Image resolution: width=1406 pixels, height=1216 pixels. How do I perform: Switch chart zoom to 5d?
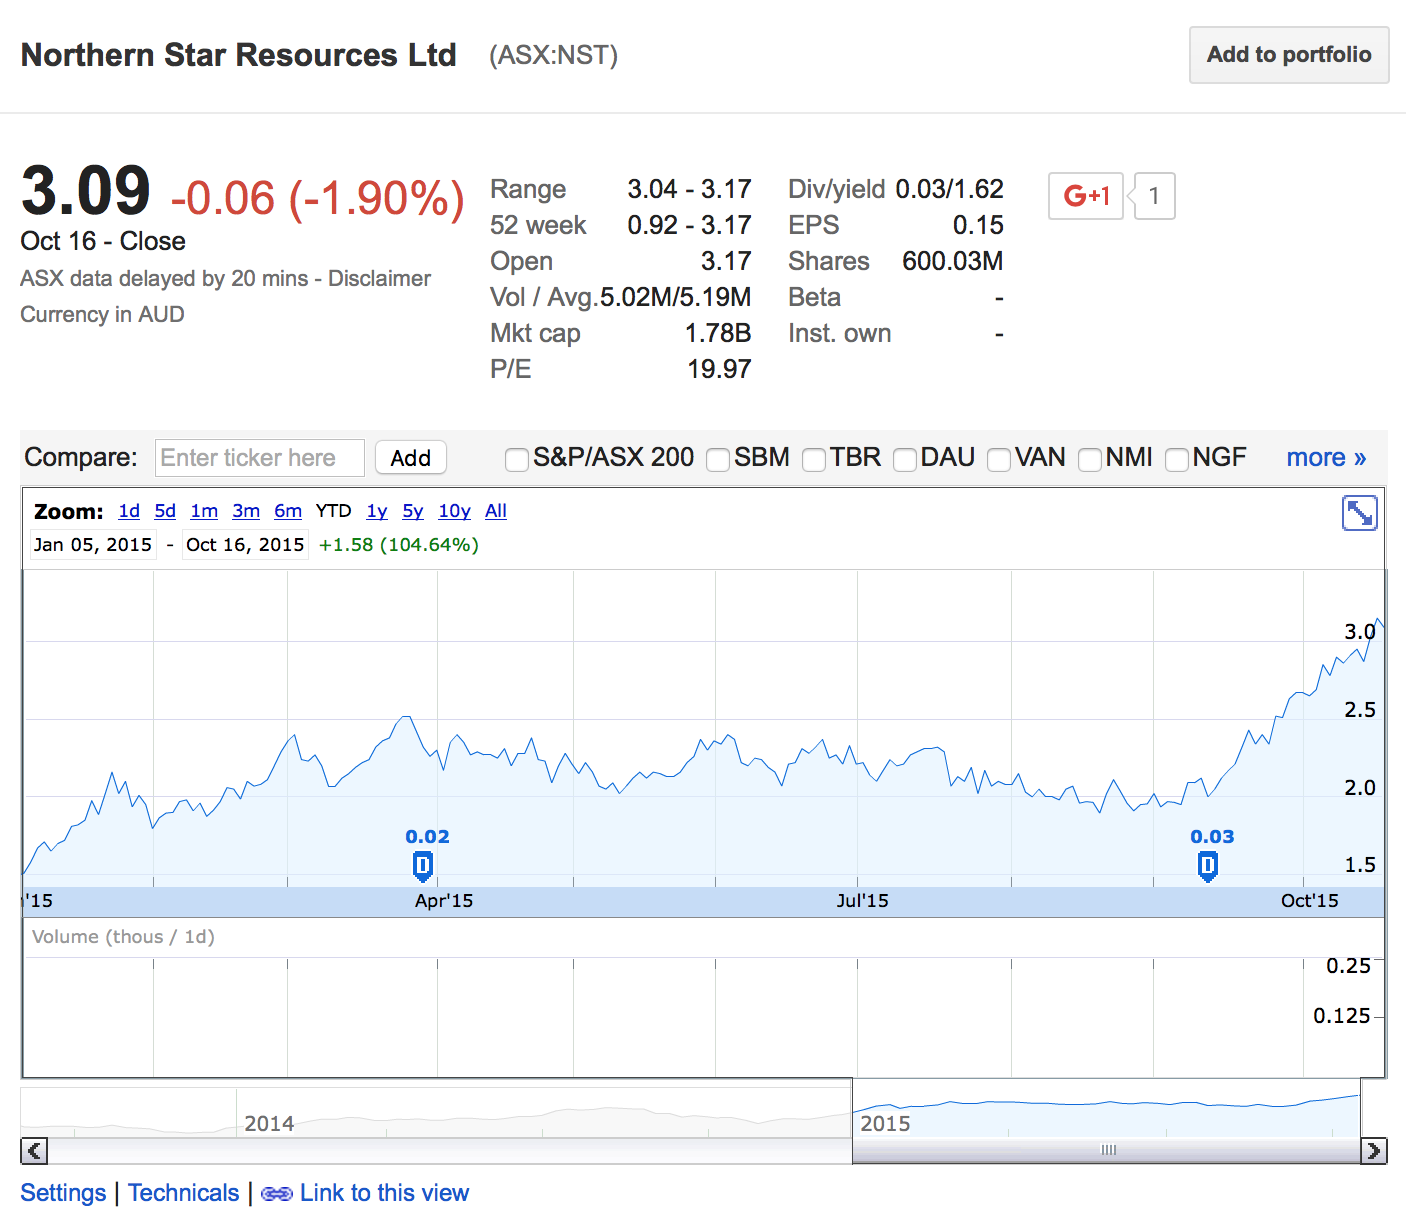tap(165, 511)
